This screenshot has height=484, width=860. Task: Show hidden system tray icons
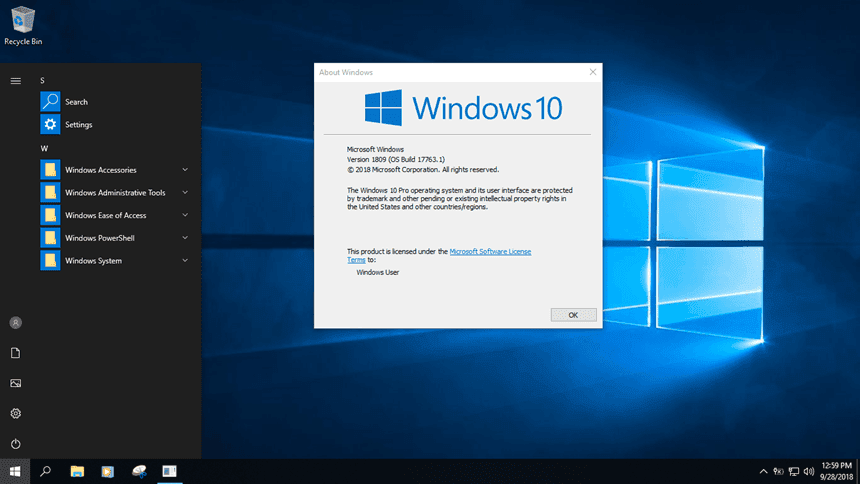(x=763, y=471)
